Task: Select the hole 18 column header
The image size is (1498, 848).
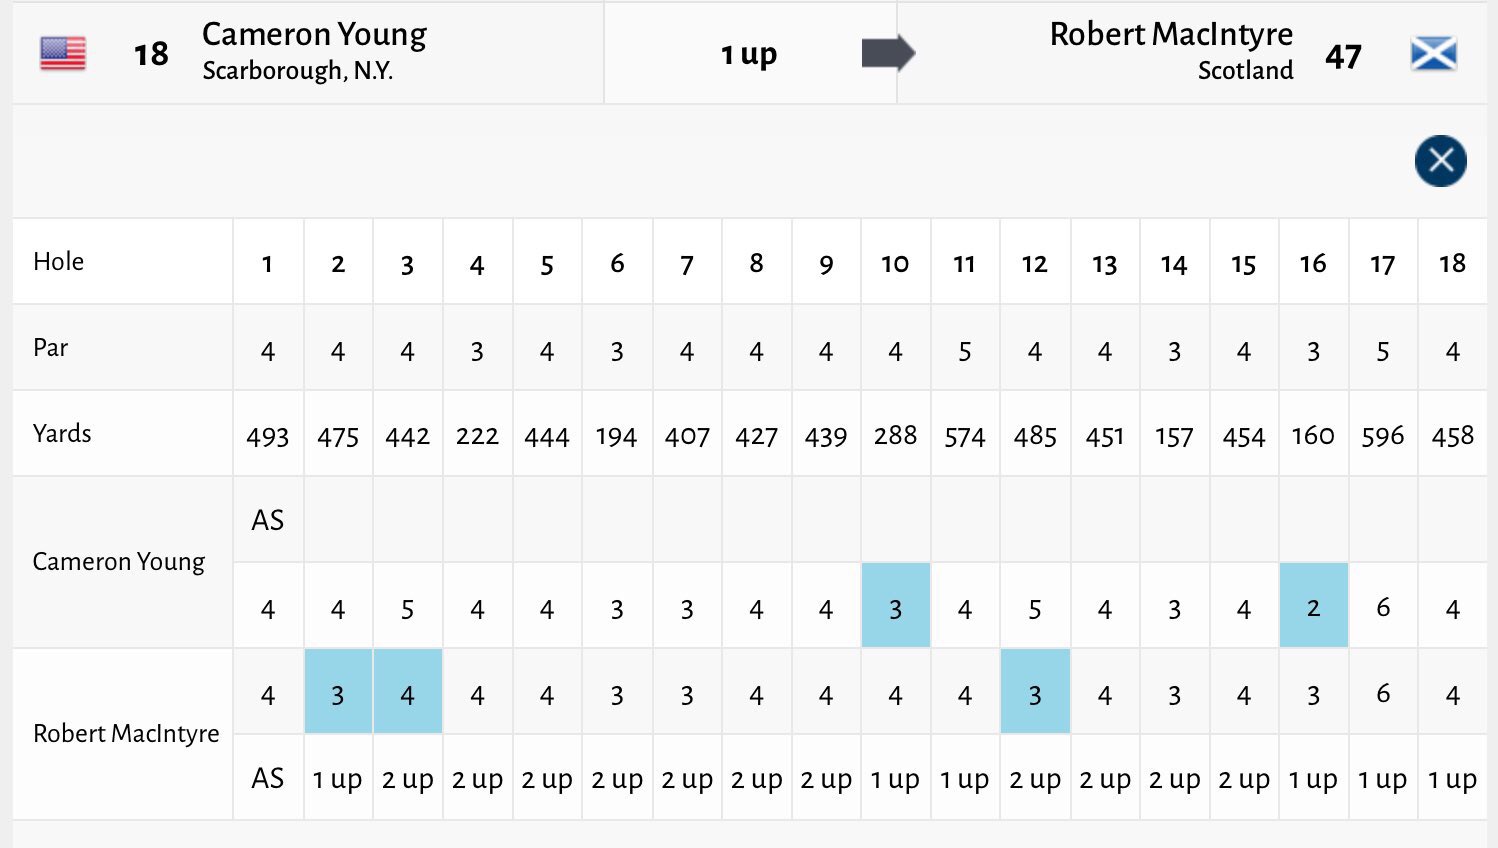Action: (1452, 264)
